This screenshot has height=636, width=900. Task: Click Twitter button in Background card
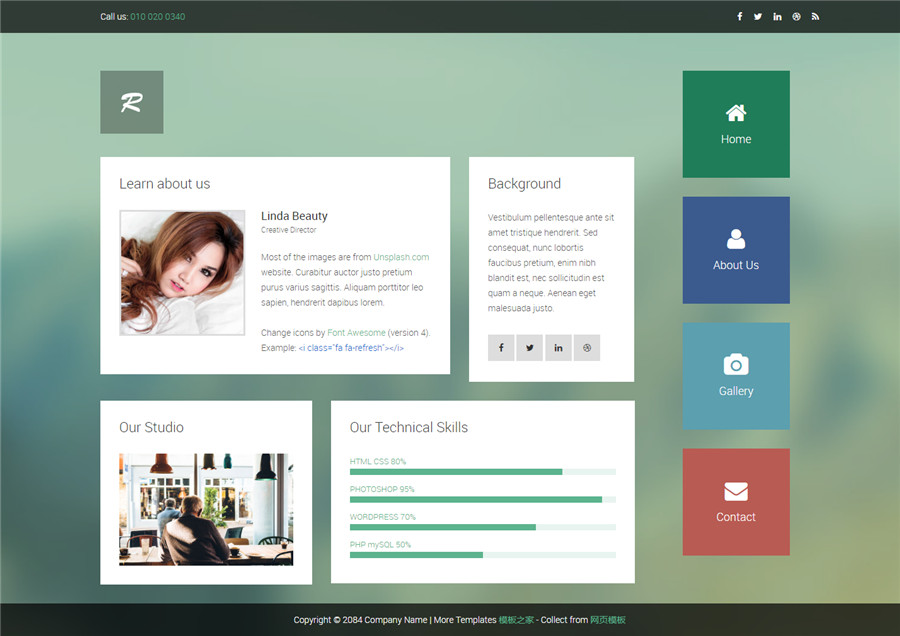click(x=529, y=347)
